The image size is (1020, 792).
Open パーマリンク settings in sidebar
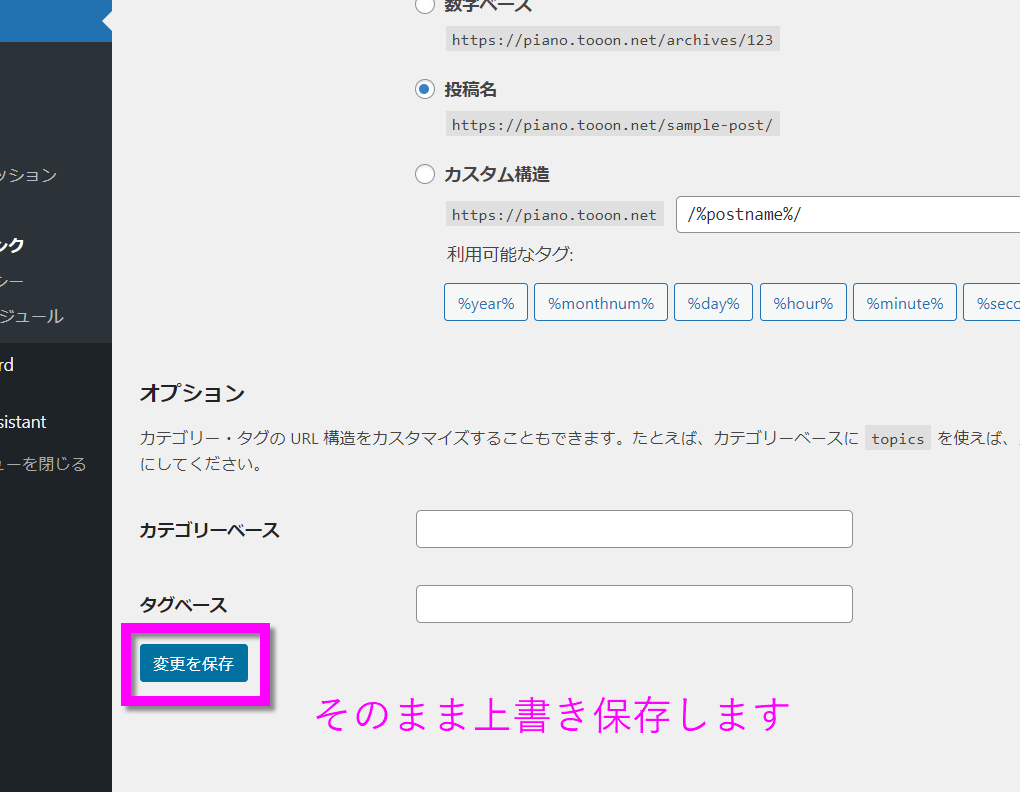coord(12,245)
